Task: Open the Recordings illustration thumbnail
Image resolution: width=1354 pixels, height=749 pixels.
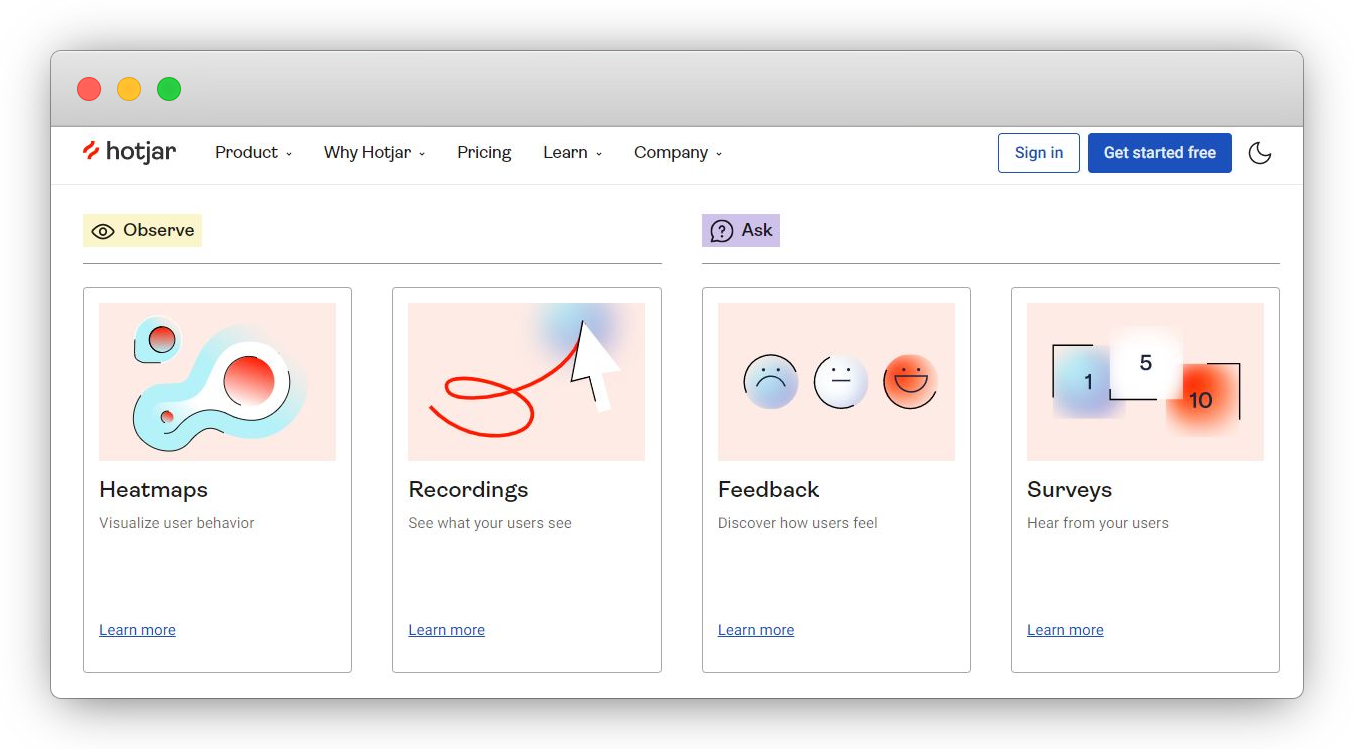Action: pos(526,382)
